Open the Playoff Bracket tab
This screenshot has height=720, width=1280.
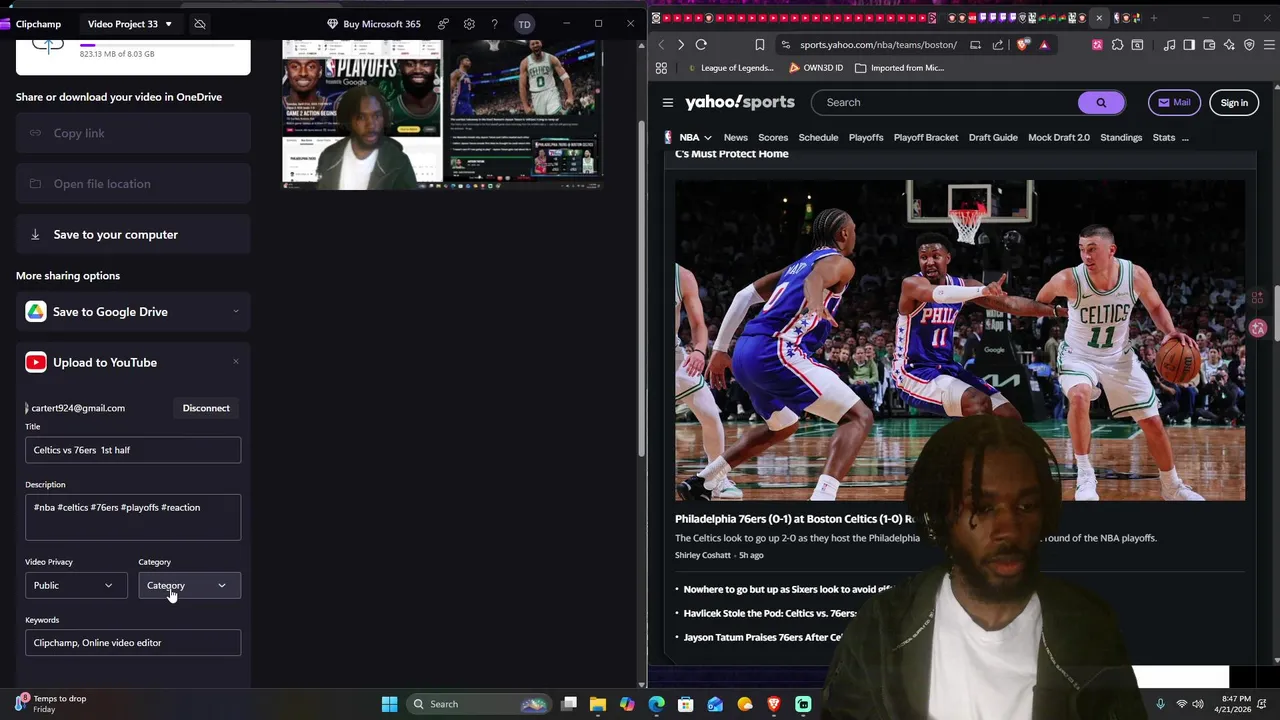tap(926, 137)
